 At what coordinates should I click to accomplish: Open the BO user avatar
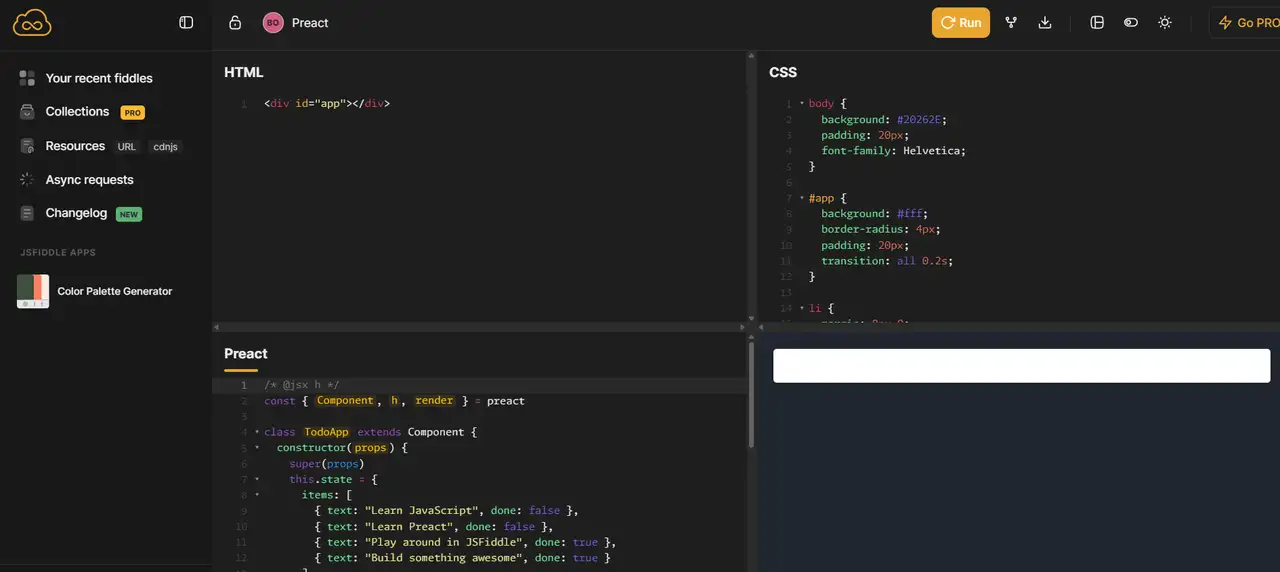[x=273, y=23]
